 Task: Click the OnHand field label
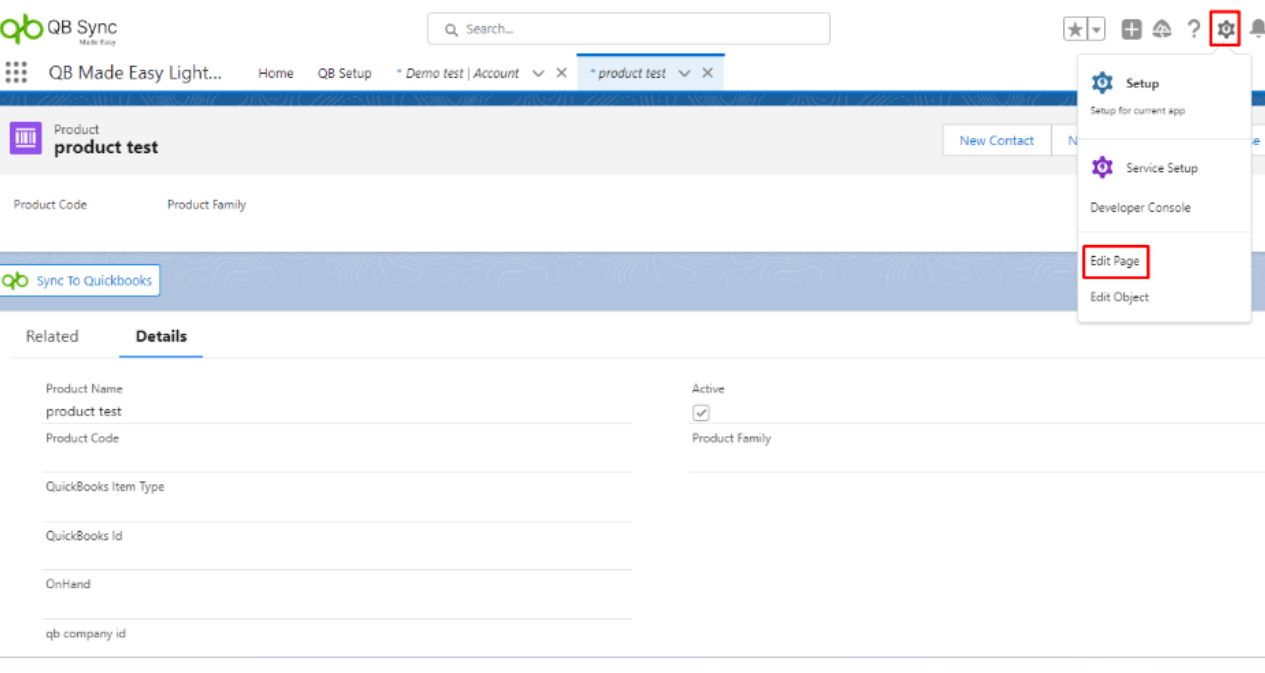(68, 584)
